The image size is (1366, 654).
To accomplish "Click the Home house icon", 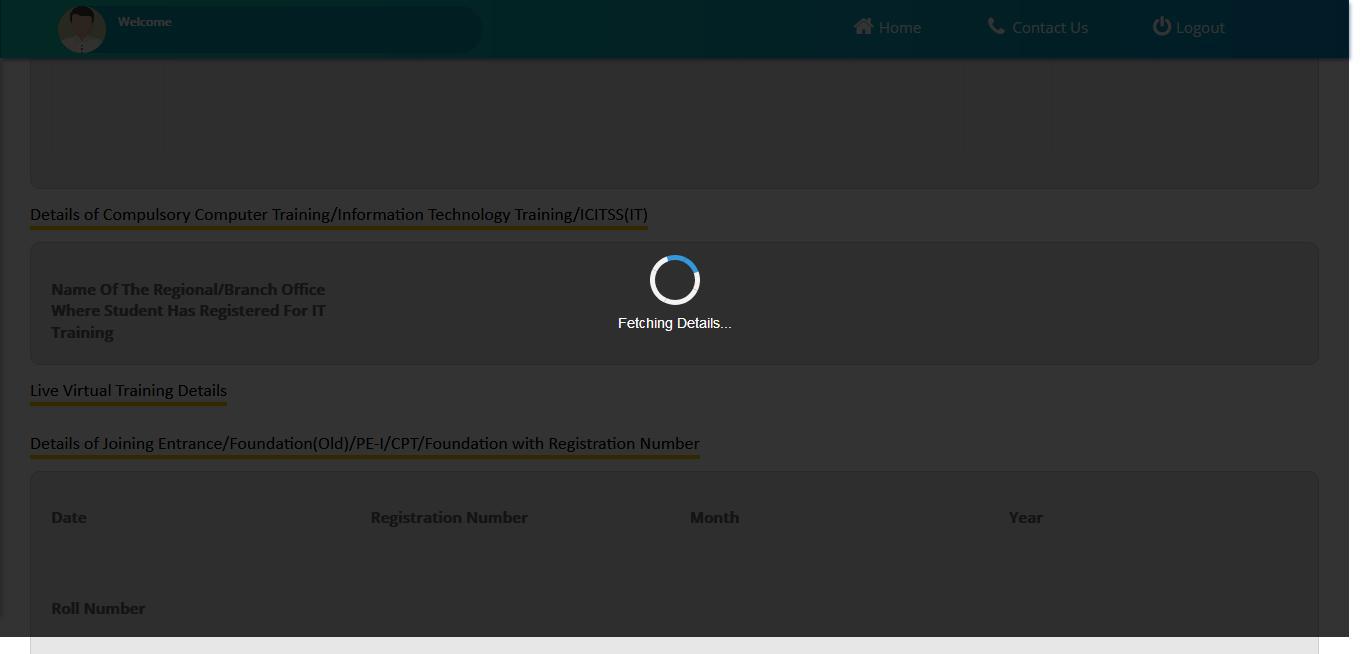I will (862, 27).
